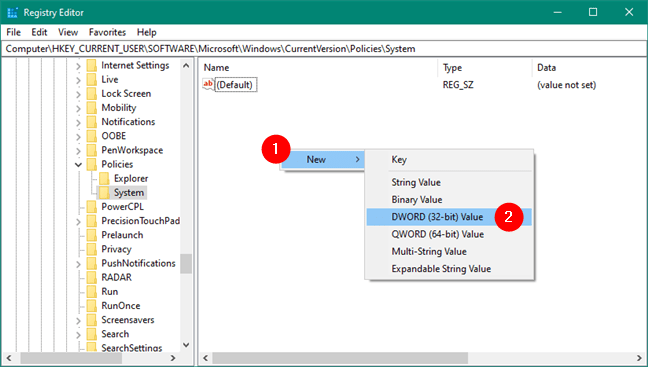Open the View menu
Image resolution: width=648 pixels, height=367 pixels.
tap(68, 32)
